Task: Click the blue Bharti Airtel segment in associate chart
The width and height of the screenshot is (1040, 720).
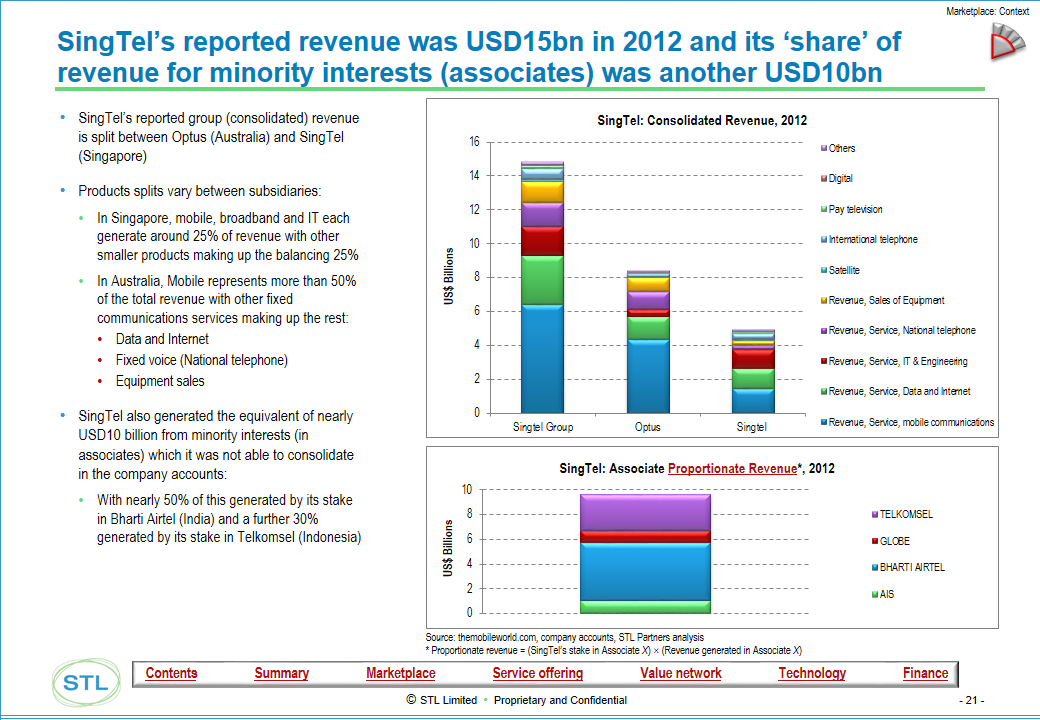Action: click(645, 571)
